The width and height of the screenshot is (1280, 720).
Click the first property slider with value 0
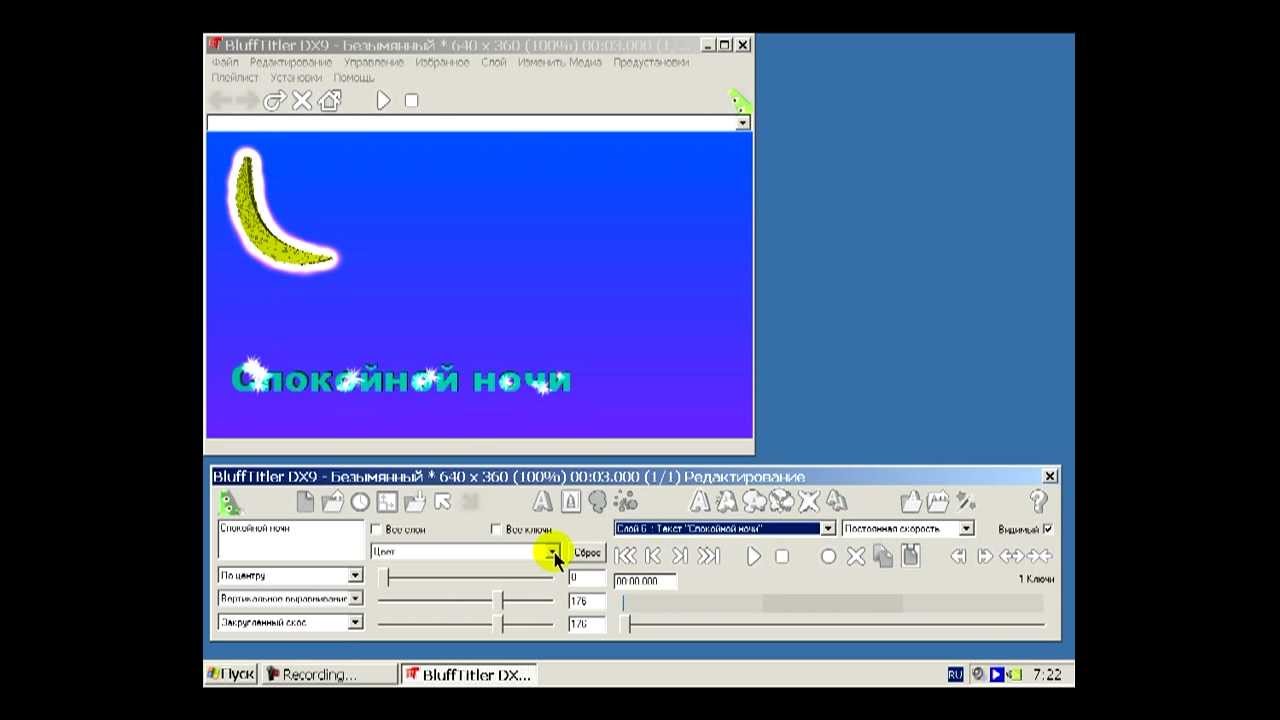click(x=465, y=578)
